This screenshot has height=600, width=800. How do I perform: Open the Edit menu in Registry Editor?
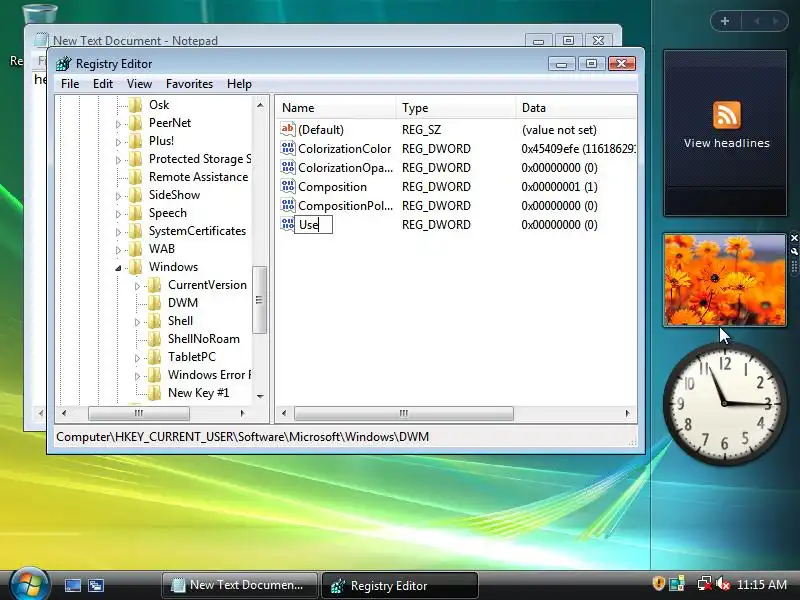click(x=103, y=84)
